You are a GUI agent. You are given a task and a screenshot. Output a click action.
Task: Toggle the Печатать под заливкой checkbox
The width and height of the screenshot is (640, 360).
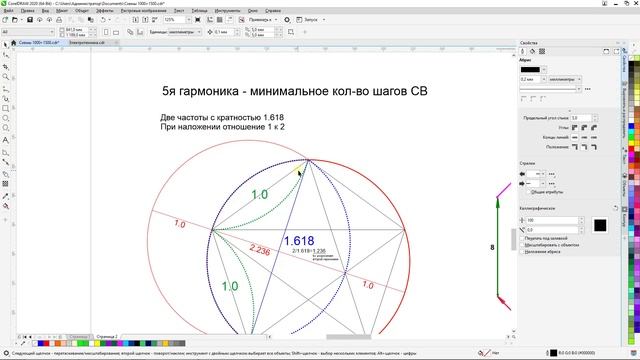click(522, 238)
